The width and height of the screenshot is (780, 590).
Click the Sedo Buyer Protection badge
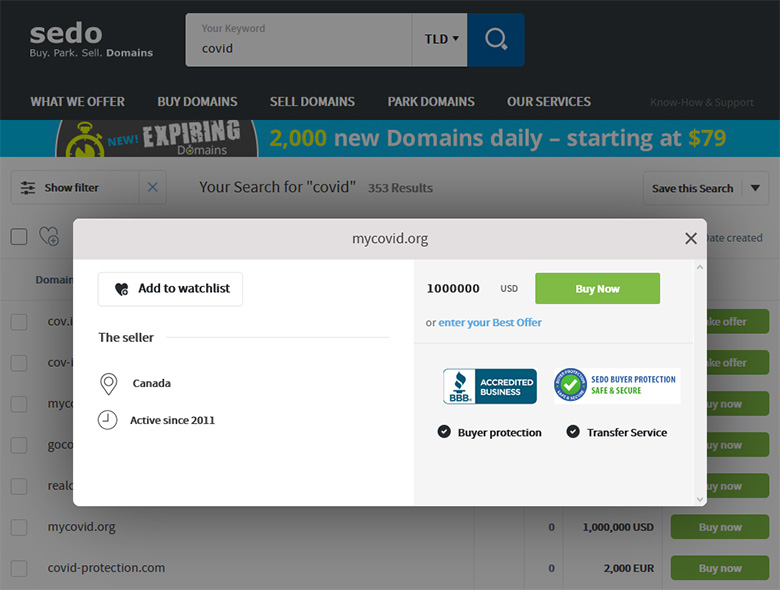[x=617, y=386]
